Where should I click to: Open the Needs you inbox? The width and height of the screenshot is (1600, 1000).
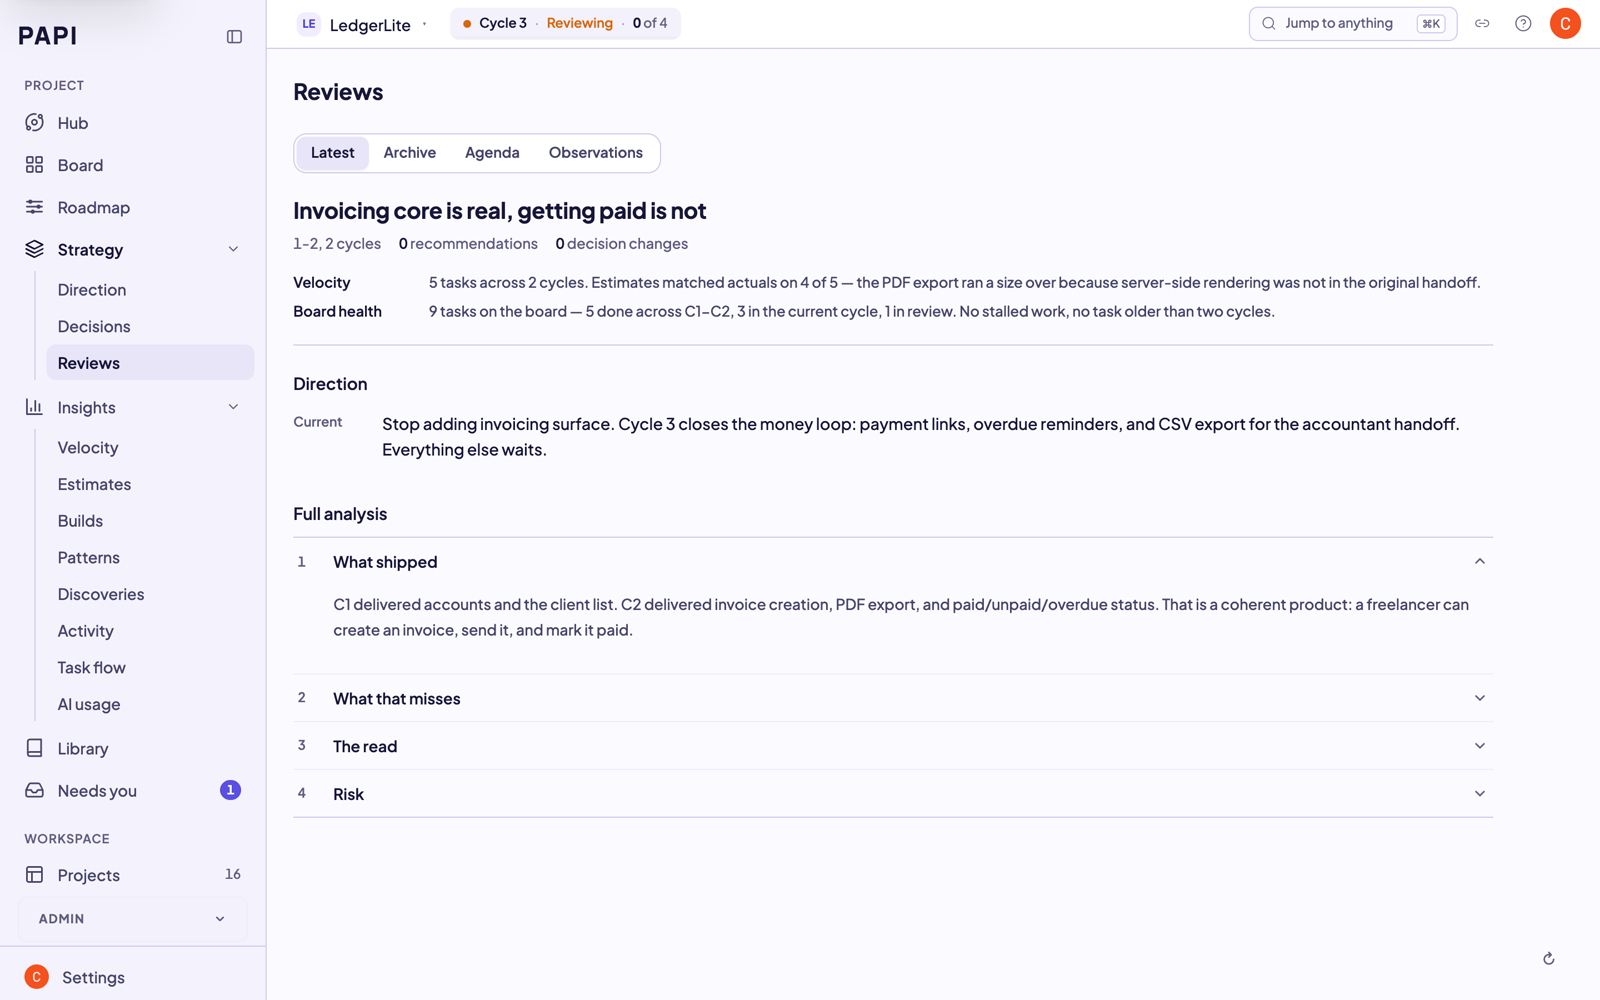click(x=133, y=790)
